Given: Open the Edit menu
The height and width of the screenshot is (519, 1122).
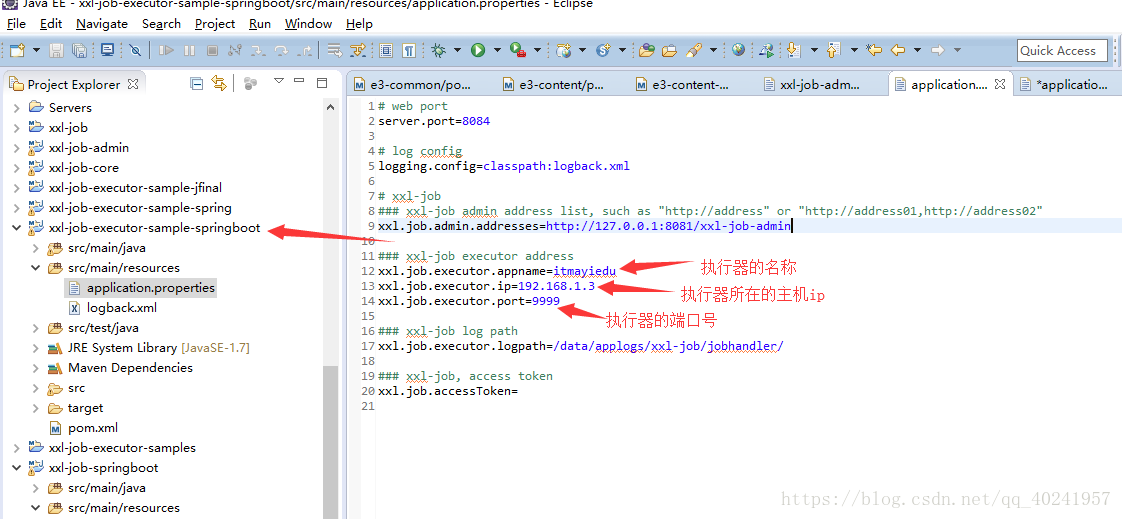Looking at the screenshot, I should [x=51, y=24].
